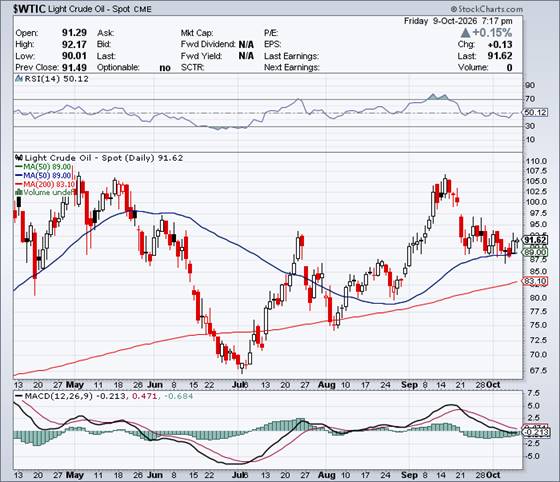Click the 83.10 moving average tag on axis
560x482 pixels.
click(x=535, y=281)
